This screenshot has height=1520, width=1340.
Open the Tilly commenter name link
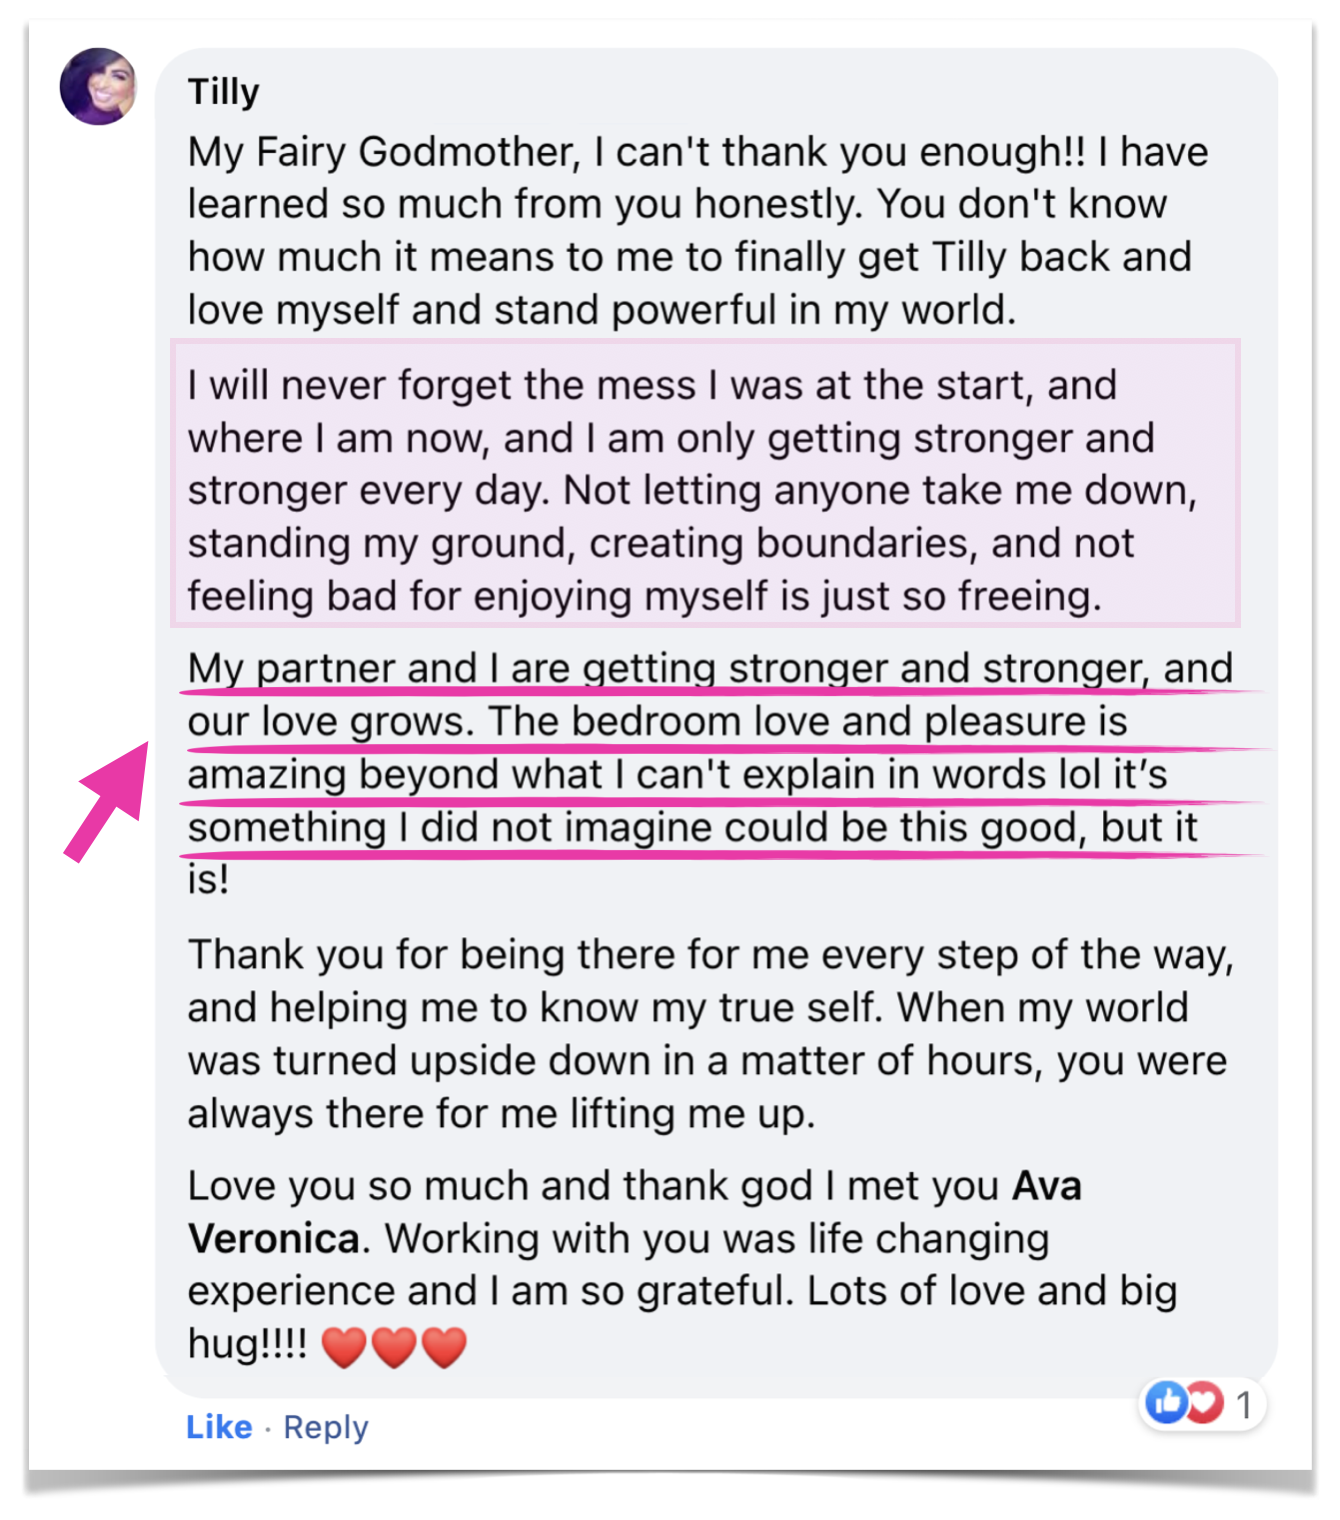tap(223, 92)
